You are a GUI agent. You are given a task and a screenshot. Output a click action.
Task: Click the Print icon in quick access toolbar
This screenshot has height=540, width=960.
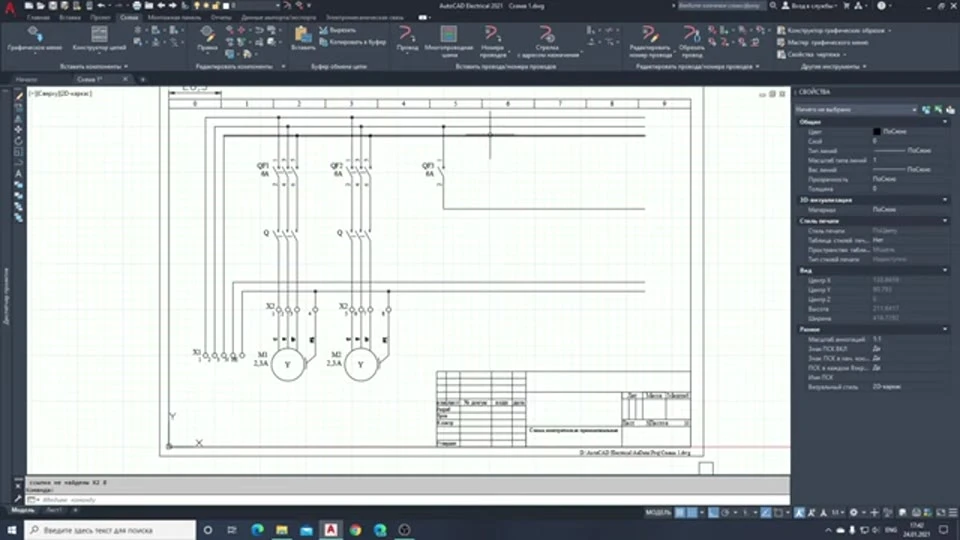coord(137,6)
